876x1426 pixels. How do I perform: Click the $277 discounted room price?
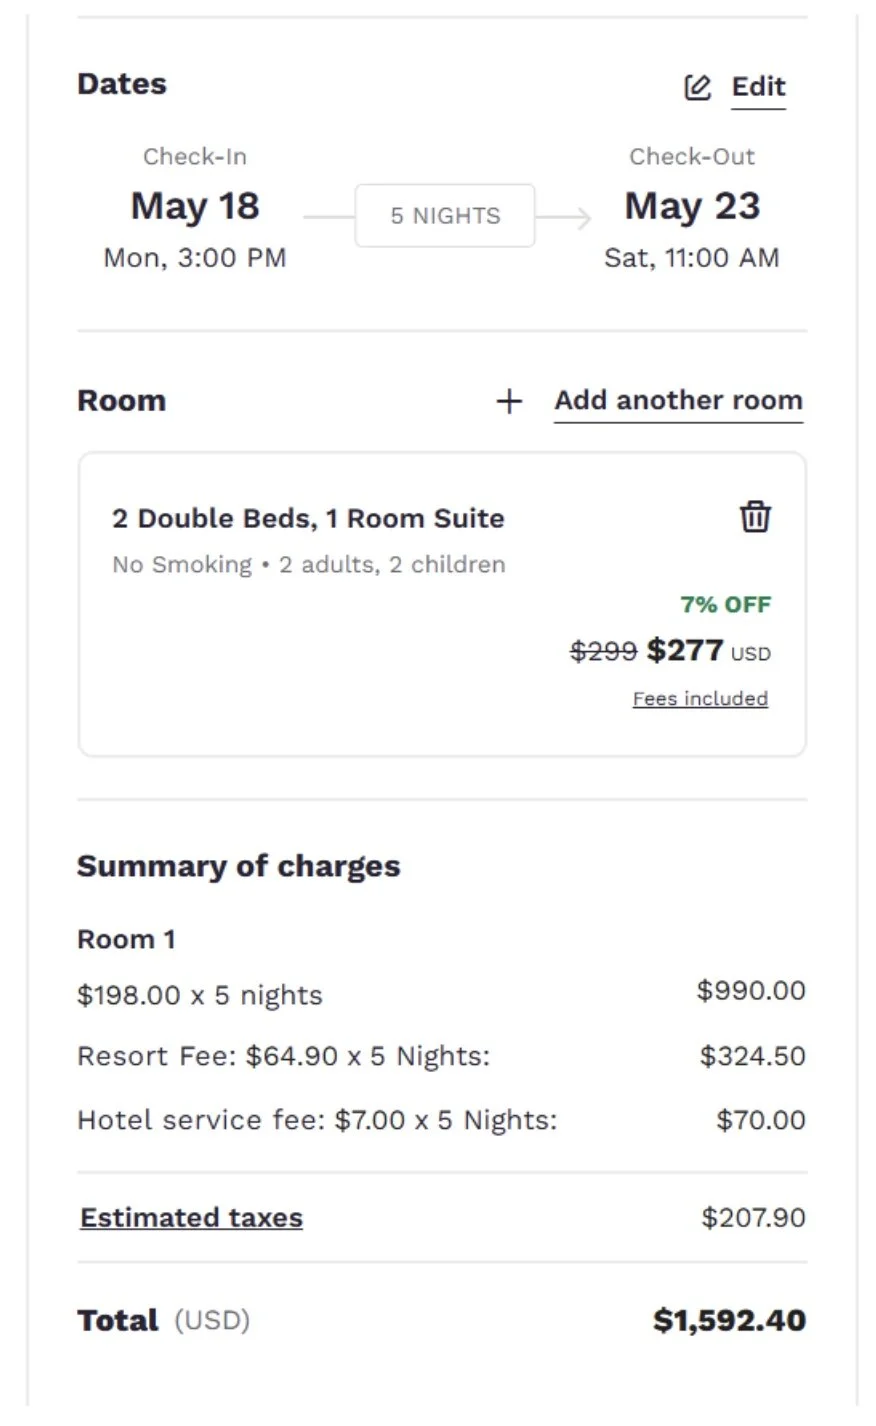685,651
